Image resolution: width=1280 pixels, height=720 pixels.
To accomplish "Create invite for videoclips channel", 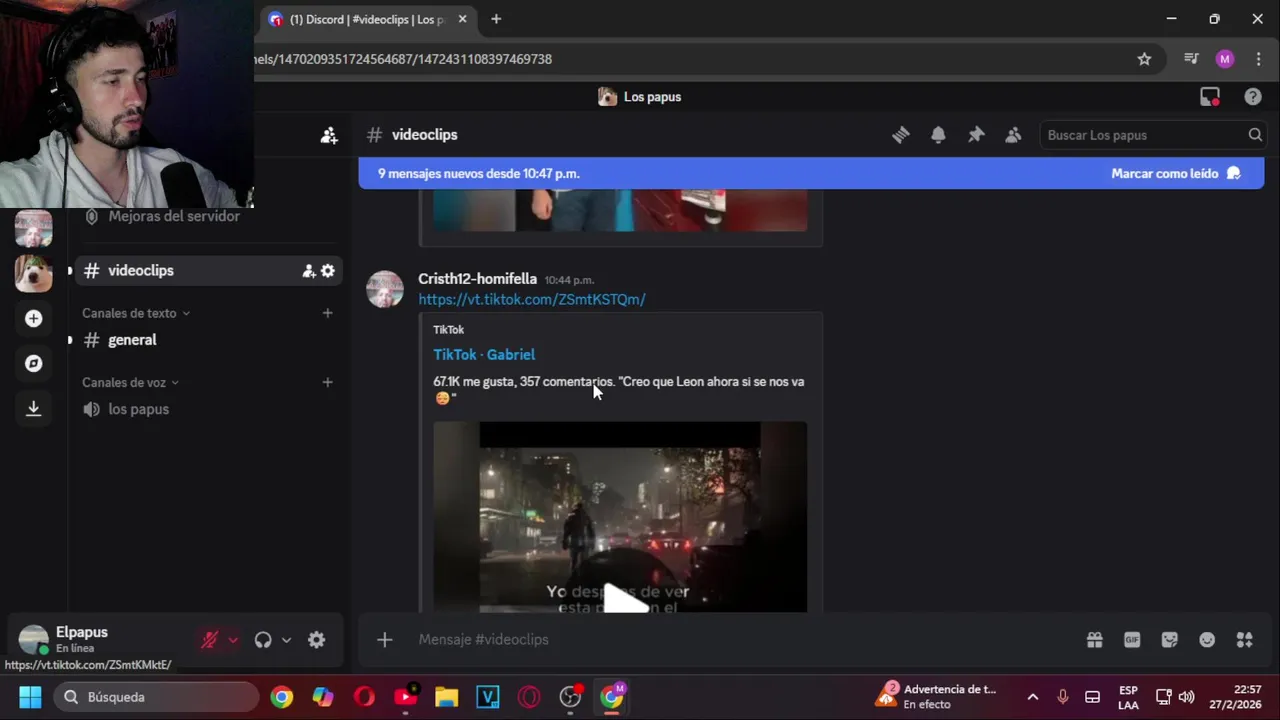I will [x=309, y=271].
